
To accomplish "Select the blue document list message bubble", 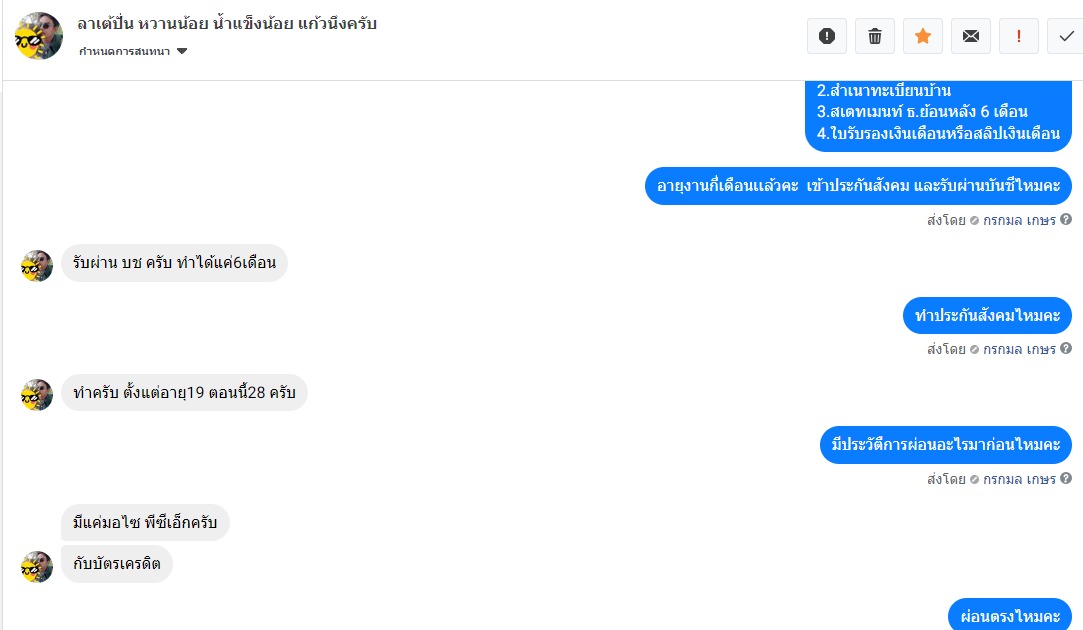I will tap(938, 116).
